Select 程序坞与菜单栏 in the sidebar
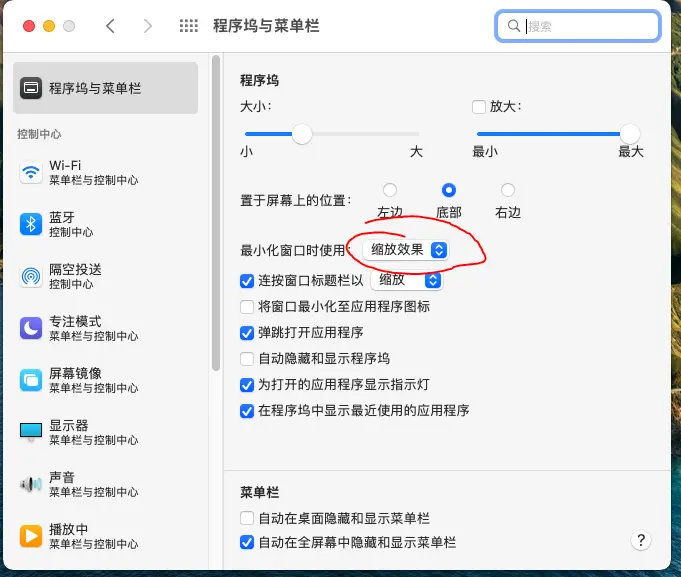Screen dimensions: 681x577 [x=105, y=88]
